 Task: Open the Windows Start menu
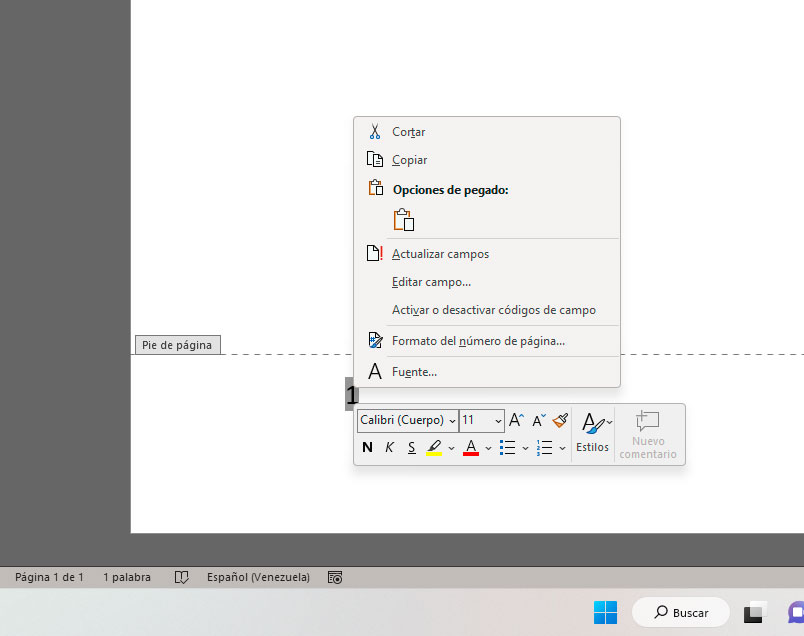point(605,612)
